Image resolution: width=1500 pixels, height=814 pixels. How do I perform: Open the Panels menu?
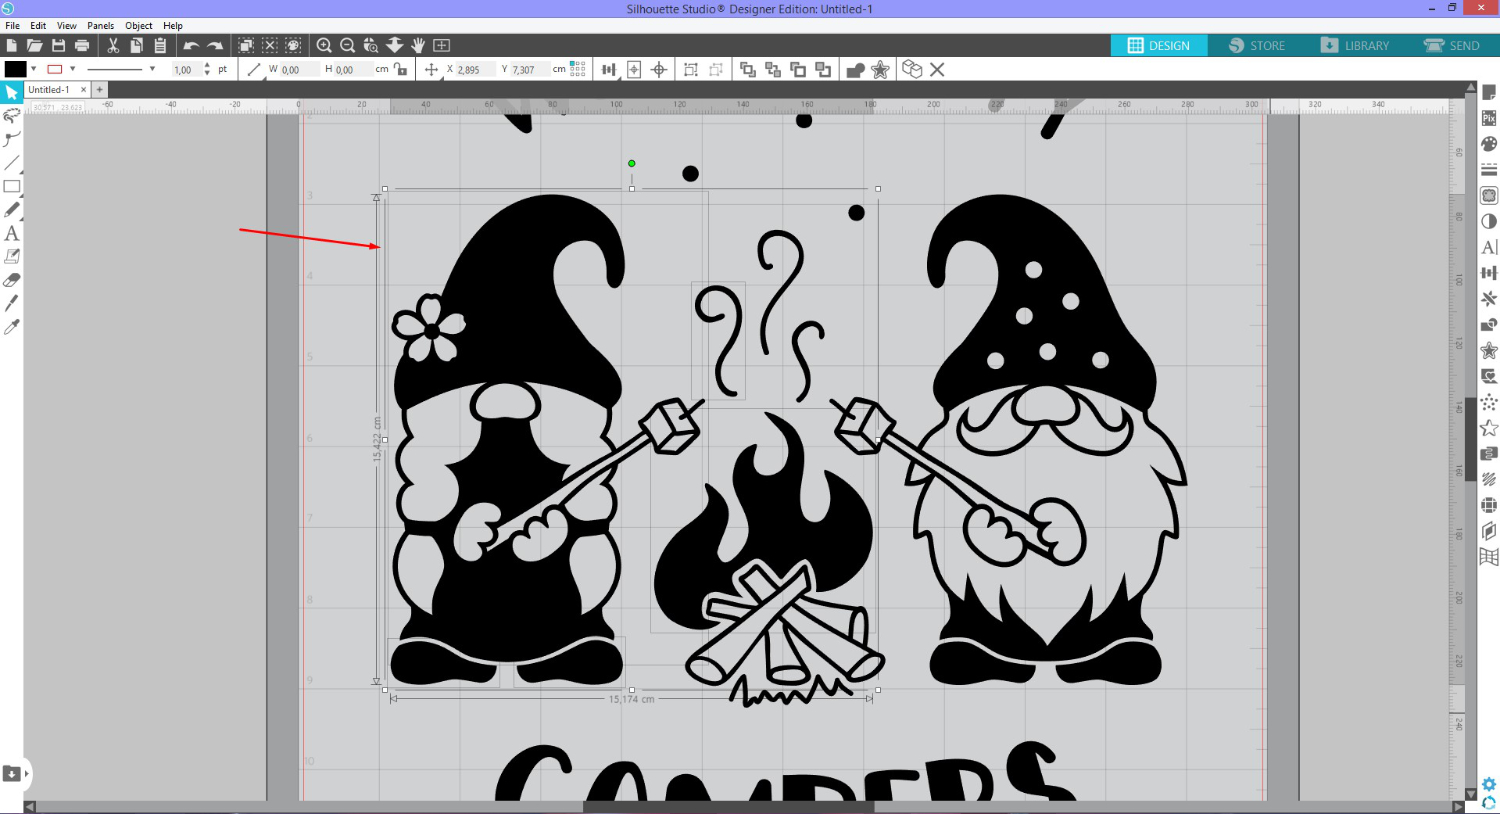(100, 26)
